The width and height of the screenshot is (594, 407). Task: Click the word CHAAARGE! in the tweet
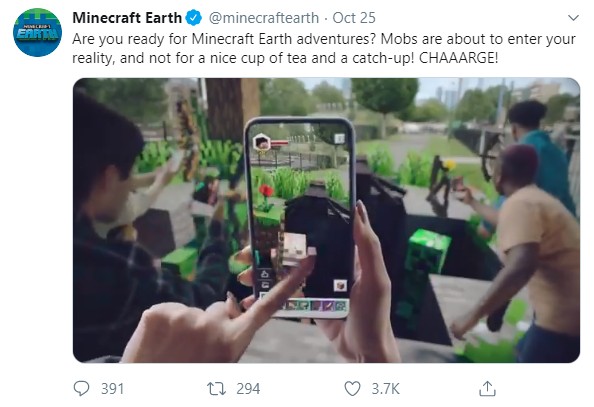coord(458,58)
